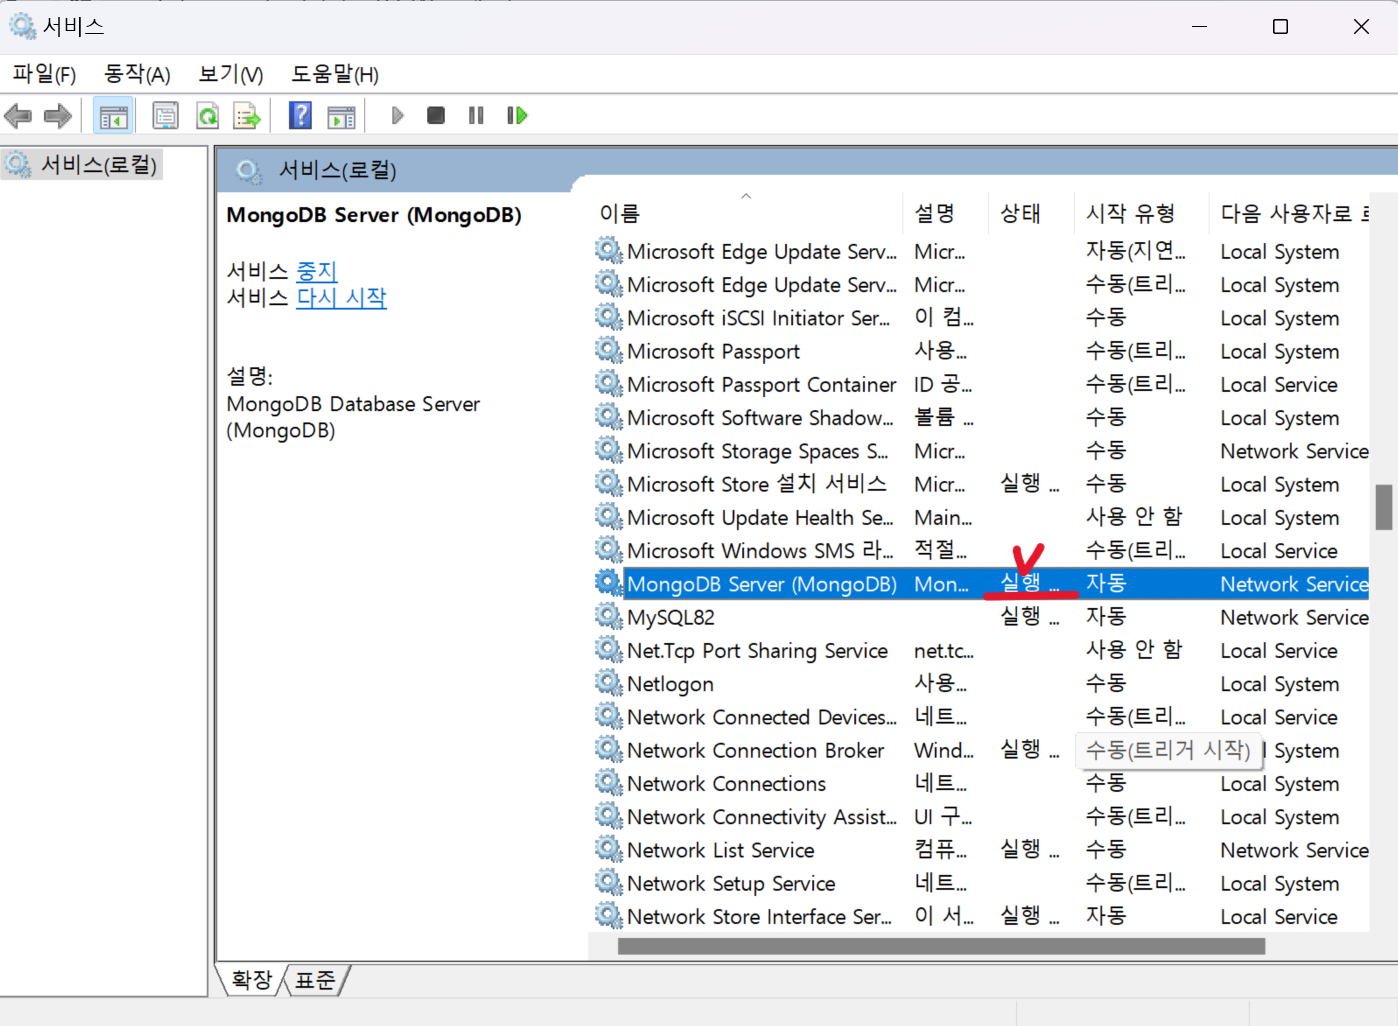Click the gear icon beside Network Connections
This screenshot has width=1398, height=1026.
pyautogui.click(x=609, y=781)
